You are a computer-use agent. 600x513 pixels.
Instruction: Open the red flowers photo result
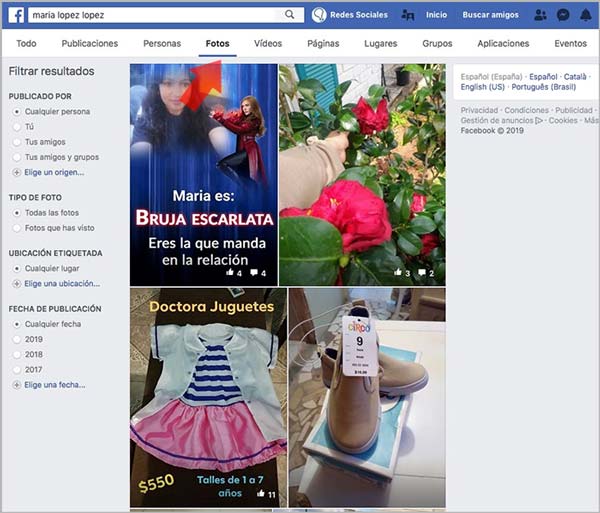tap(362, 175)
